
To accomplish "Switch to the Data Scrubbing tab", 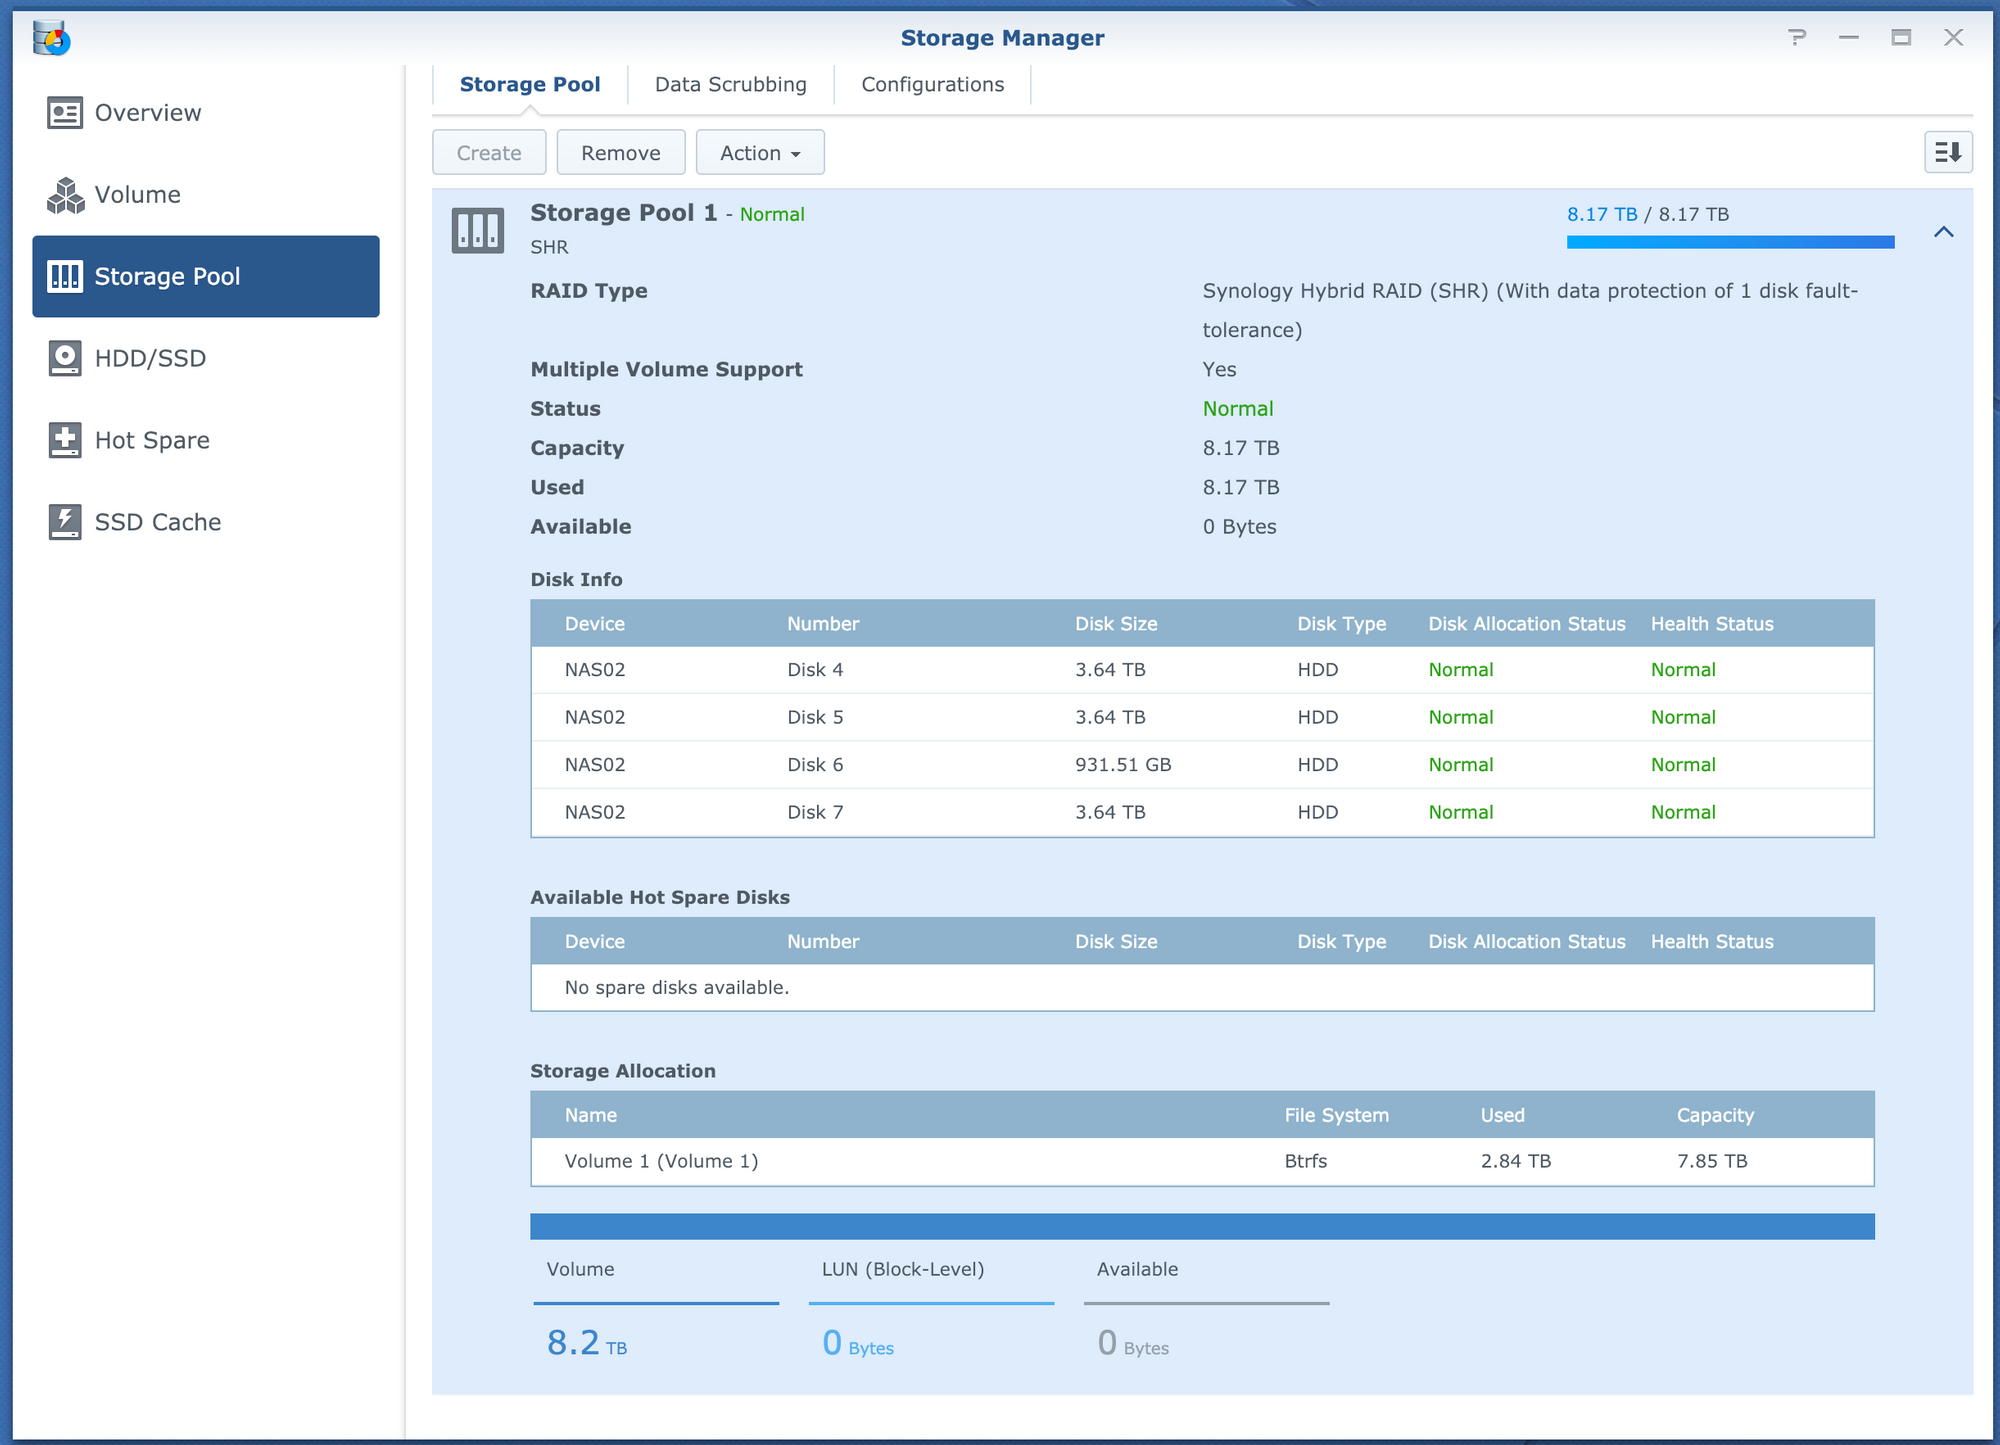I will (731, 85).
